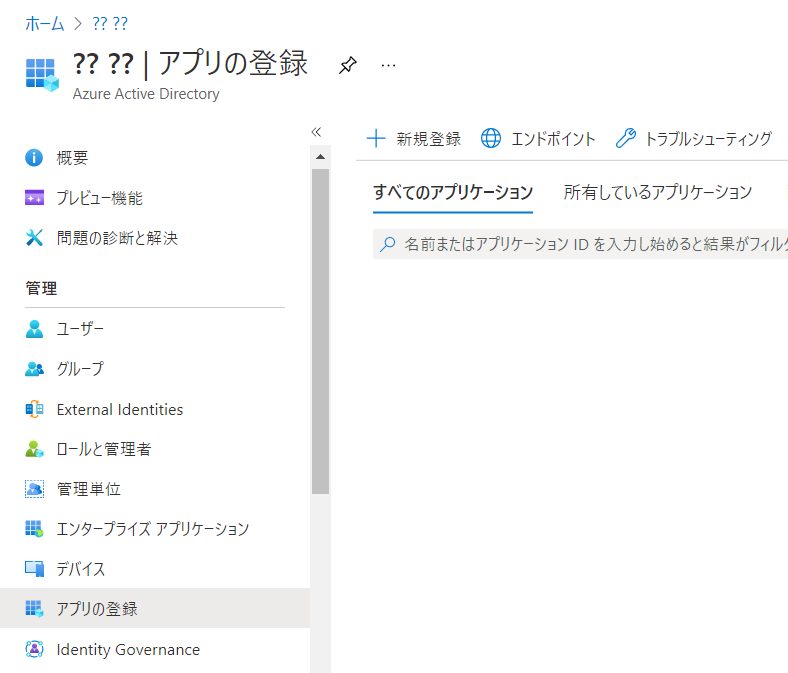The image size is (788, 673).
Task: Open エンタープライズ アプリケーション menu item
Action: coord(155,529)
